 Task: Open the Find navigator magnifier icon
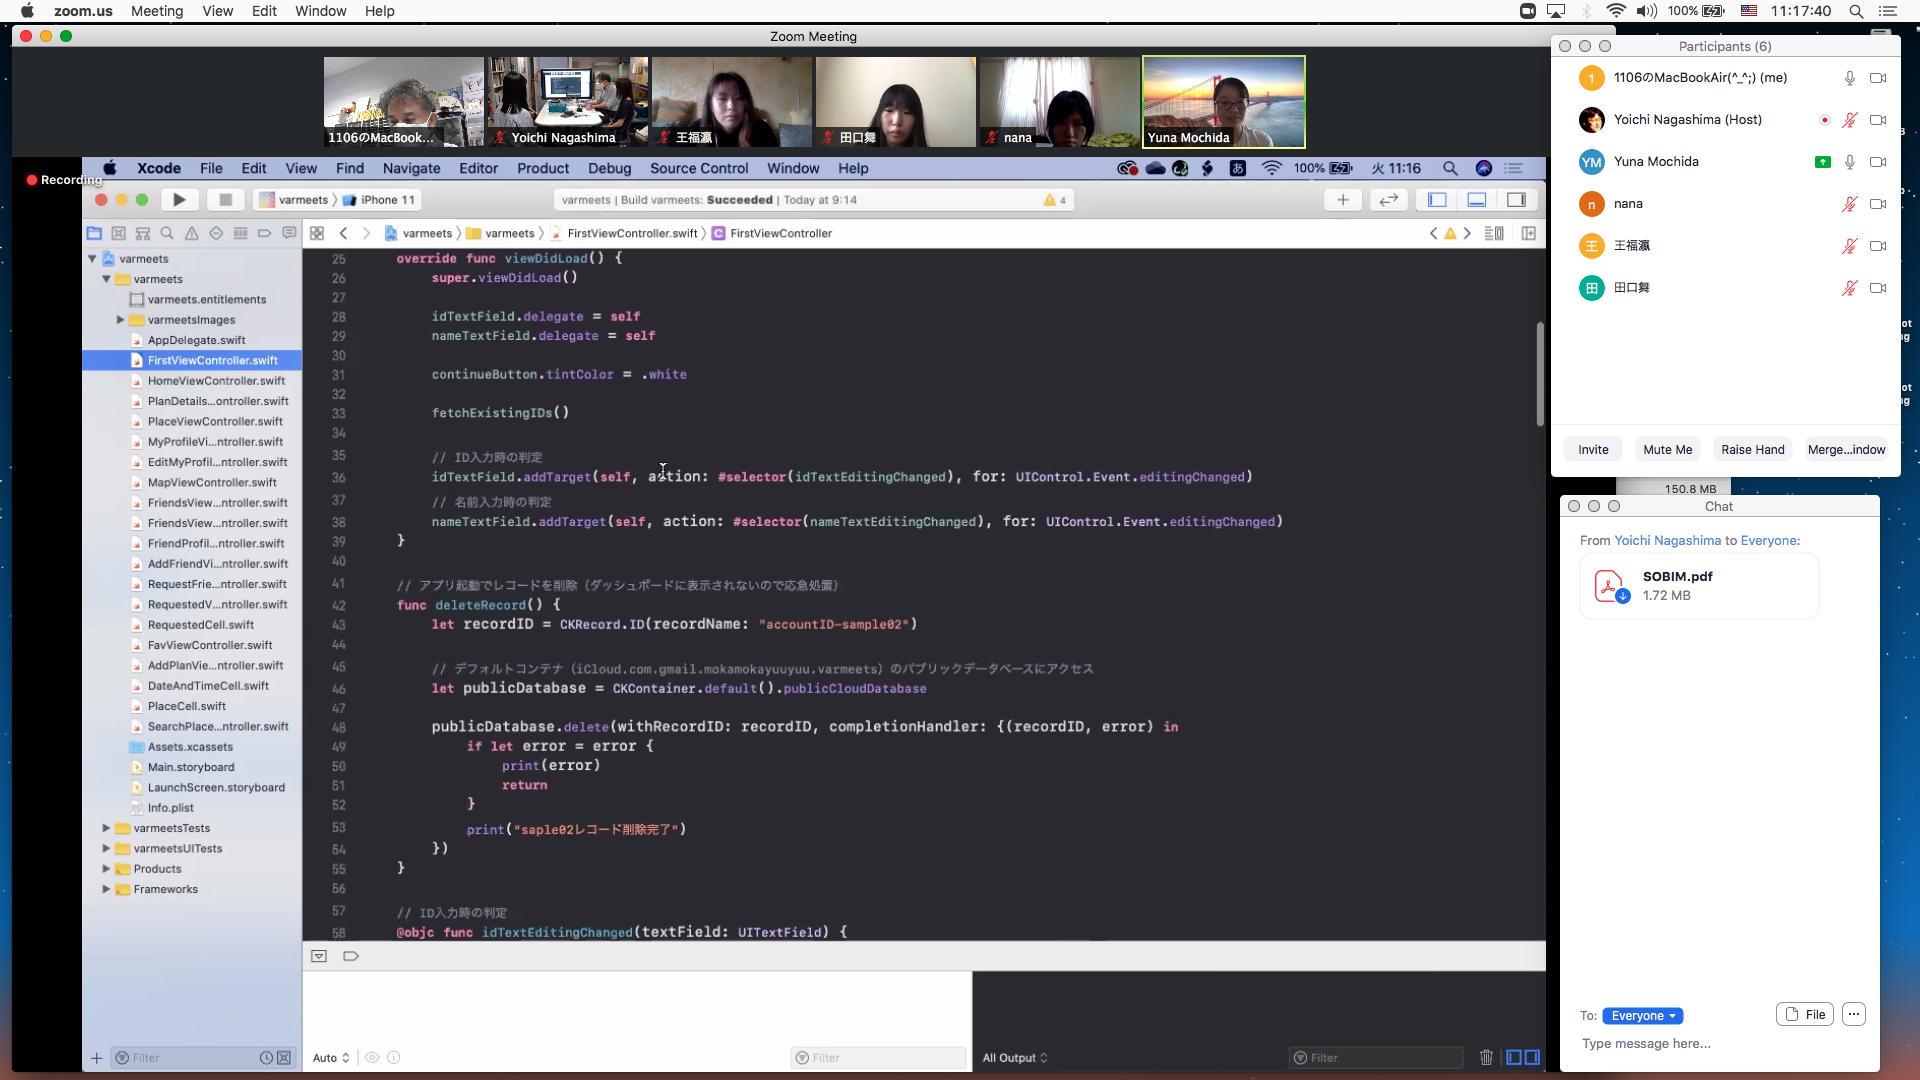click(x=167, y=233)
